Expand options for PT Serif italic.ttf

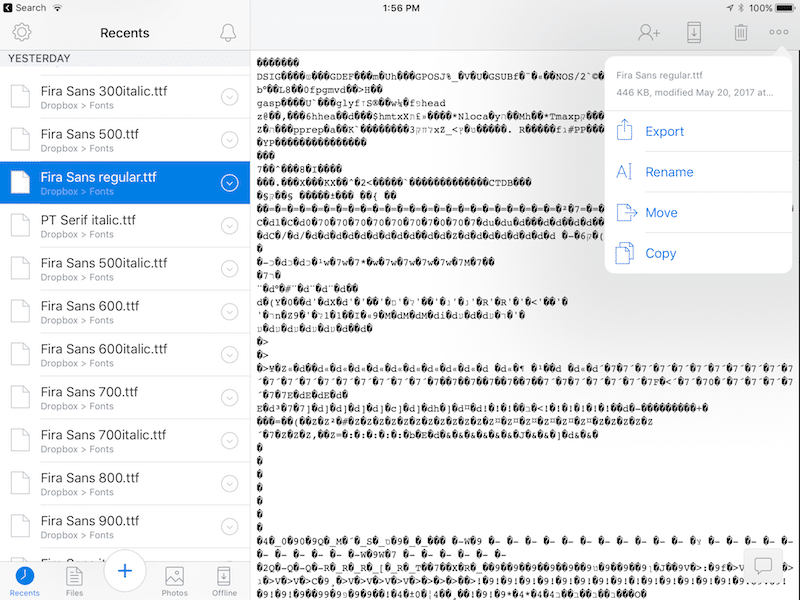coord(229,225)
